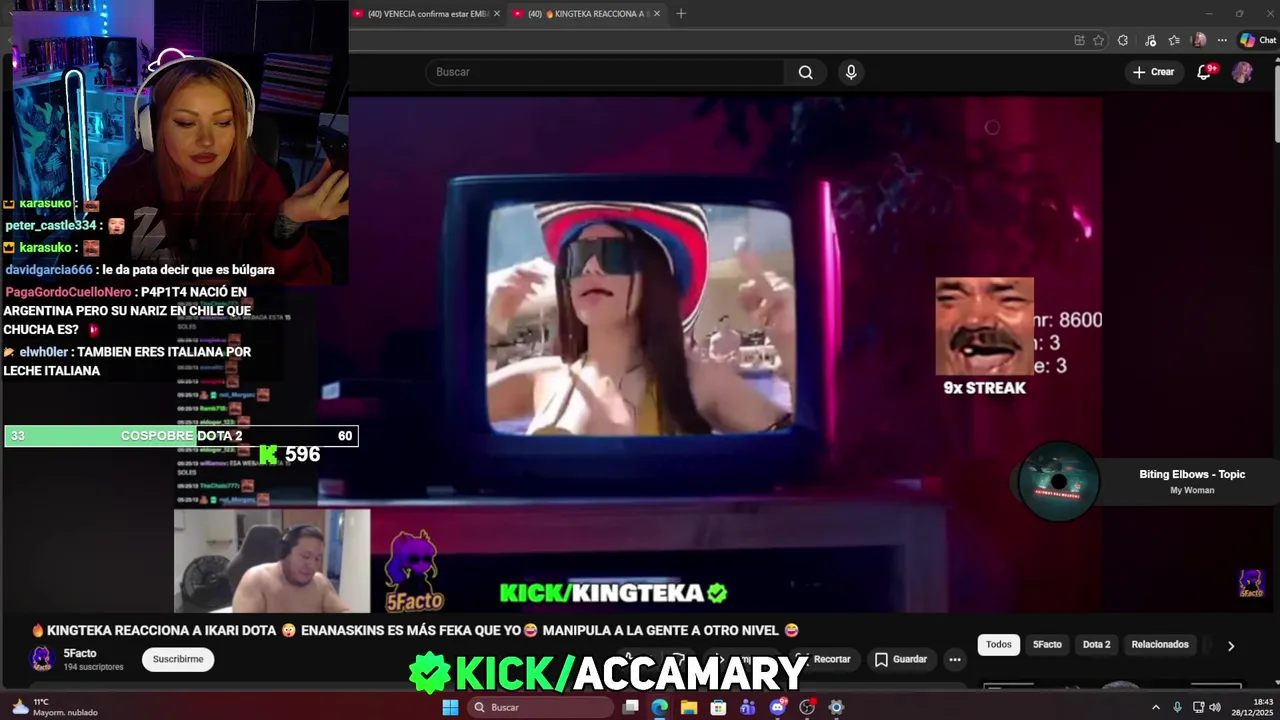Open Microsoft Teams from the taskbar

tap(748, 707)
